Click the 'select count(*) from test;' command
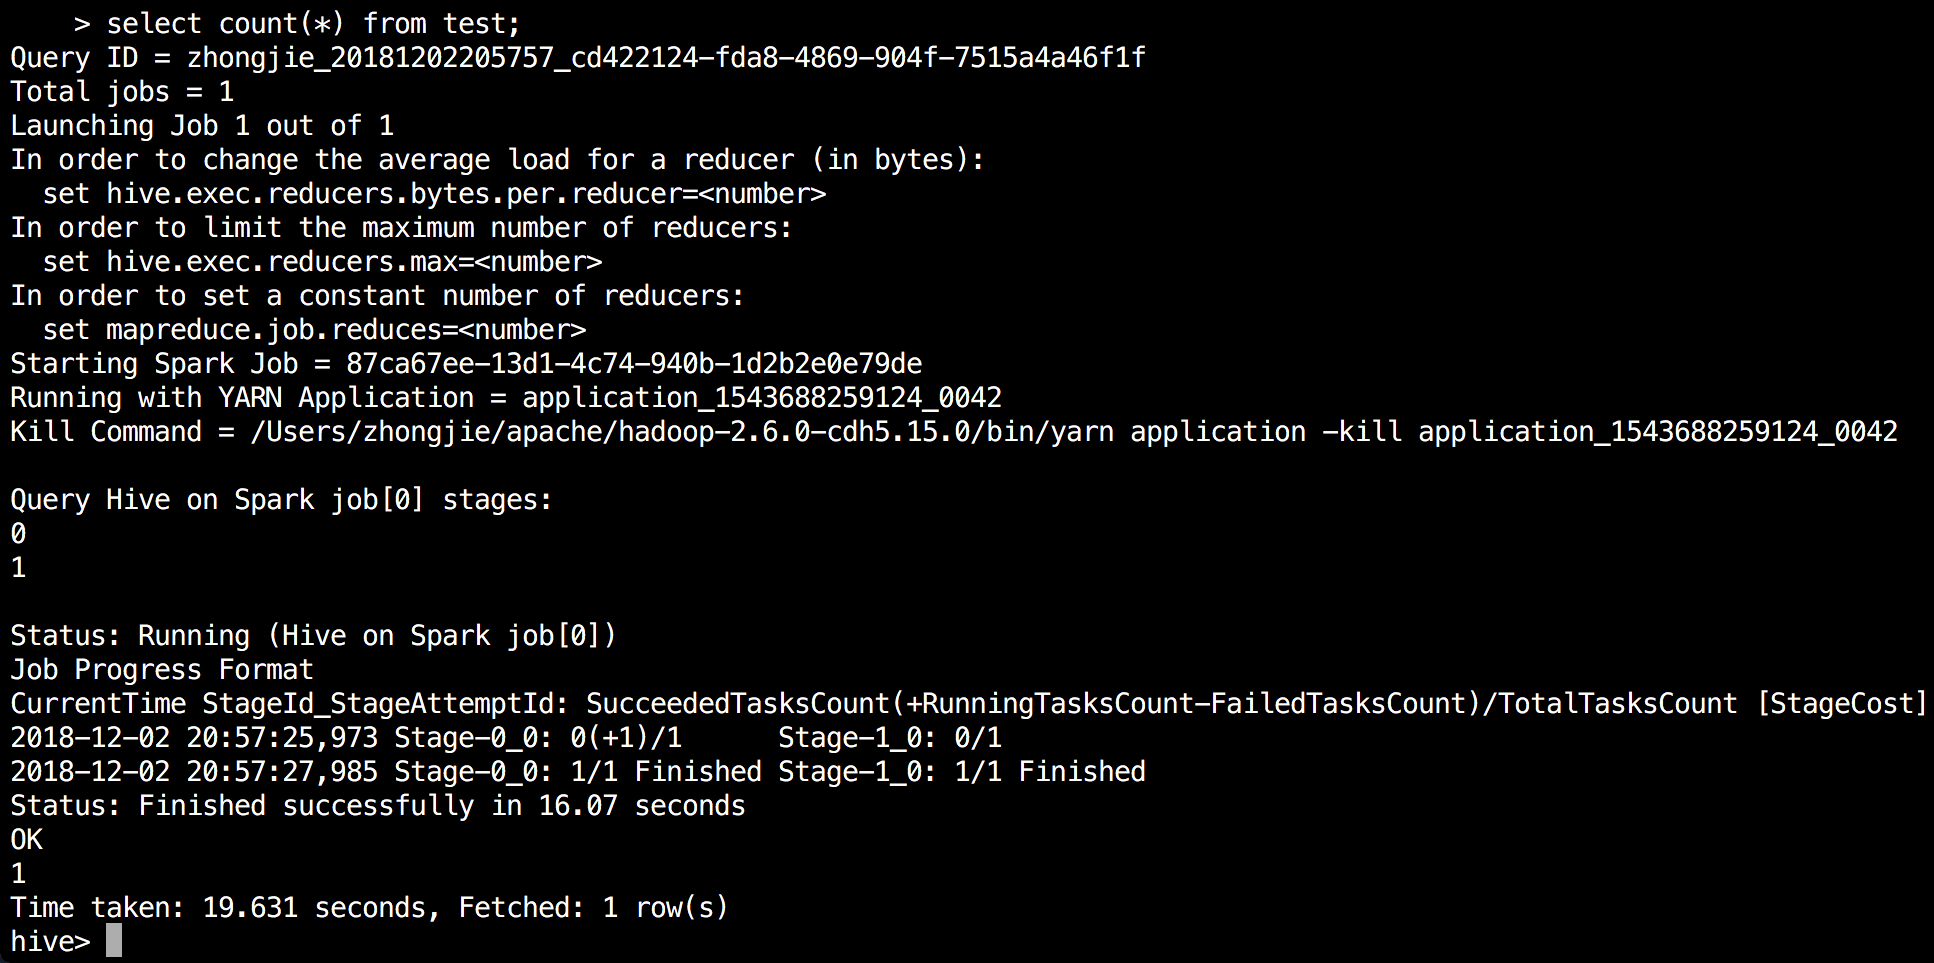Viewport: 1934px width, 963px height. (312, 23)
